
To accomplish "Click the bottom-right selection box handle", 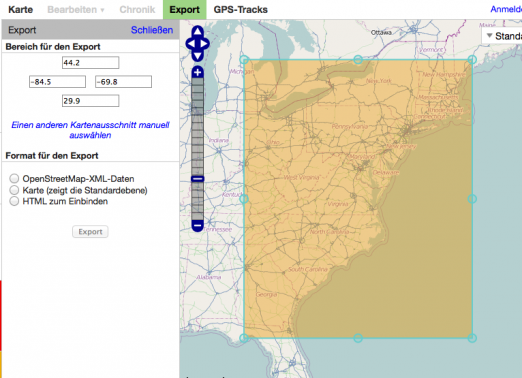I will (472, 338).
